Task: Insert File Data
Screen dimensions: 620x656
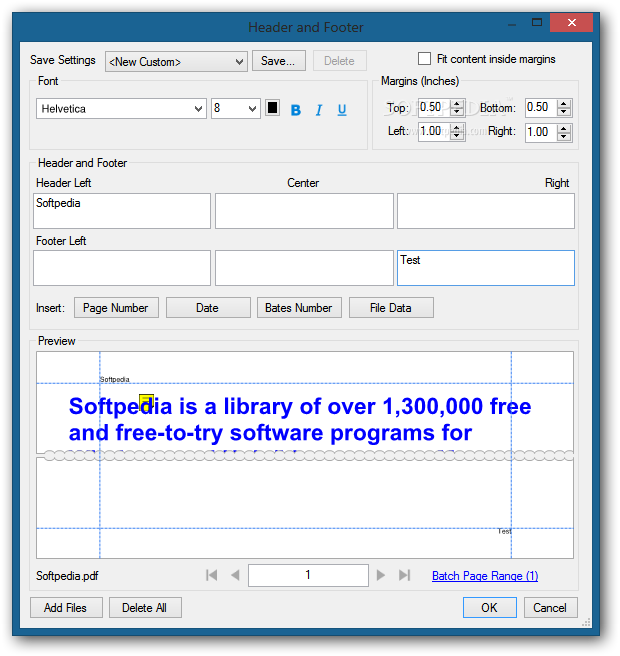Action: point(391,308)
